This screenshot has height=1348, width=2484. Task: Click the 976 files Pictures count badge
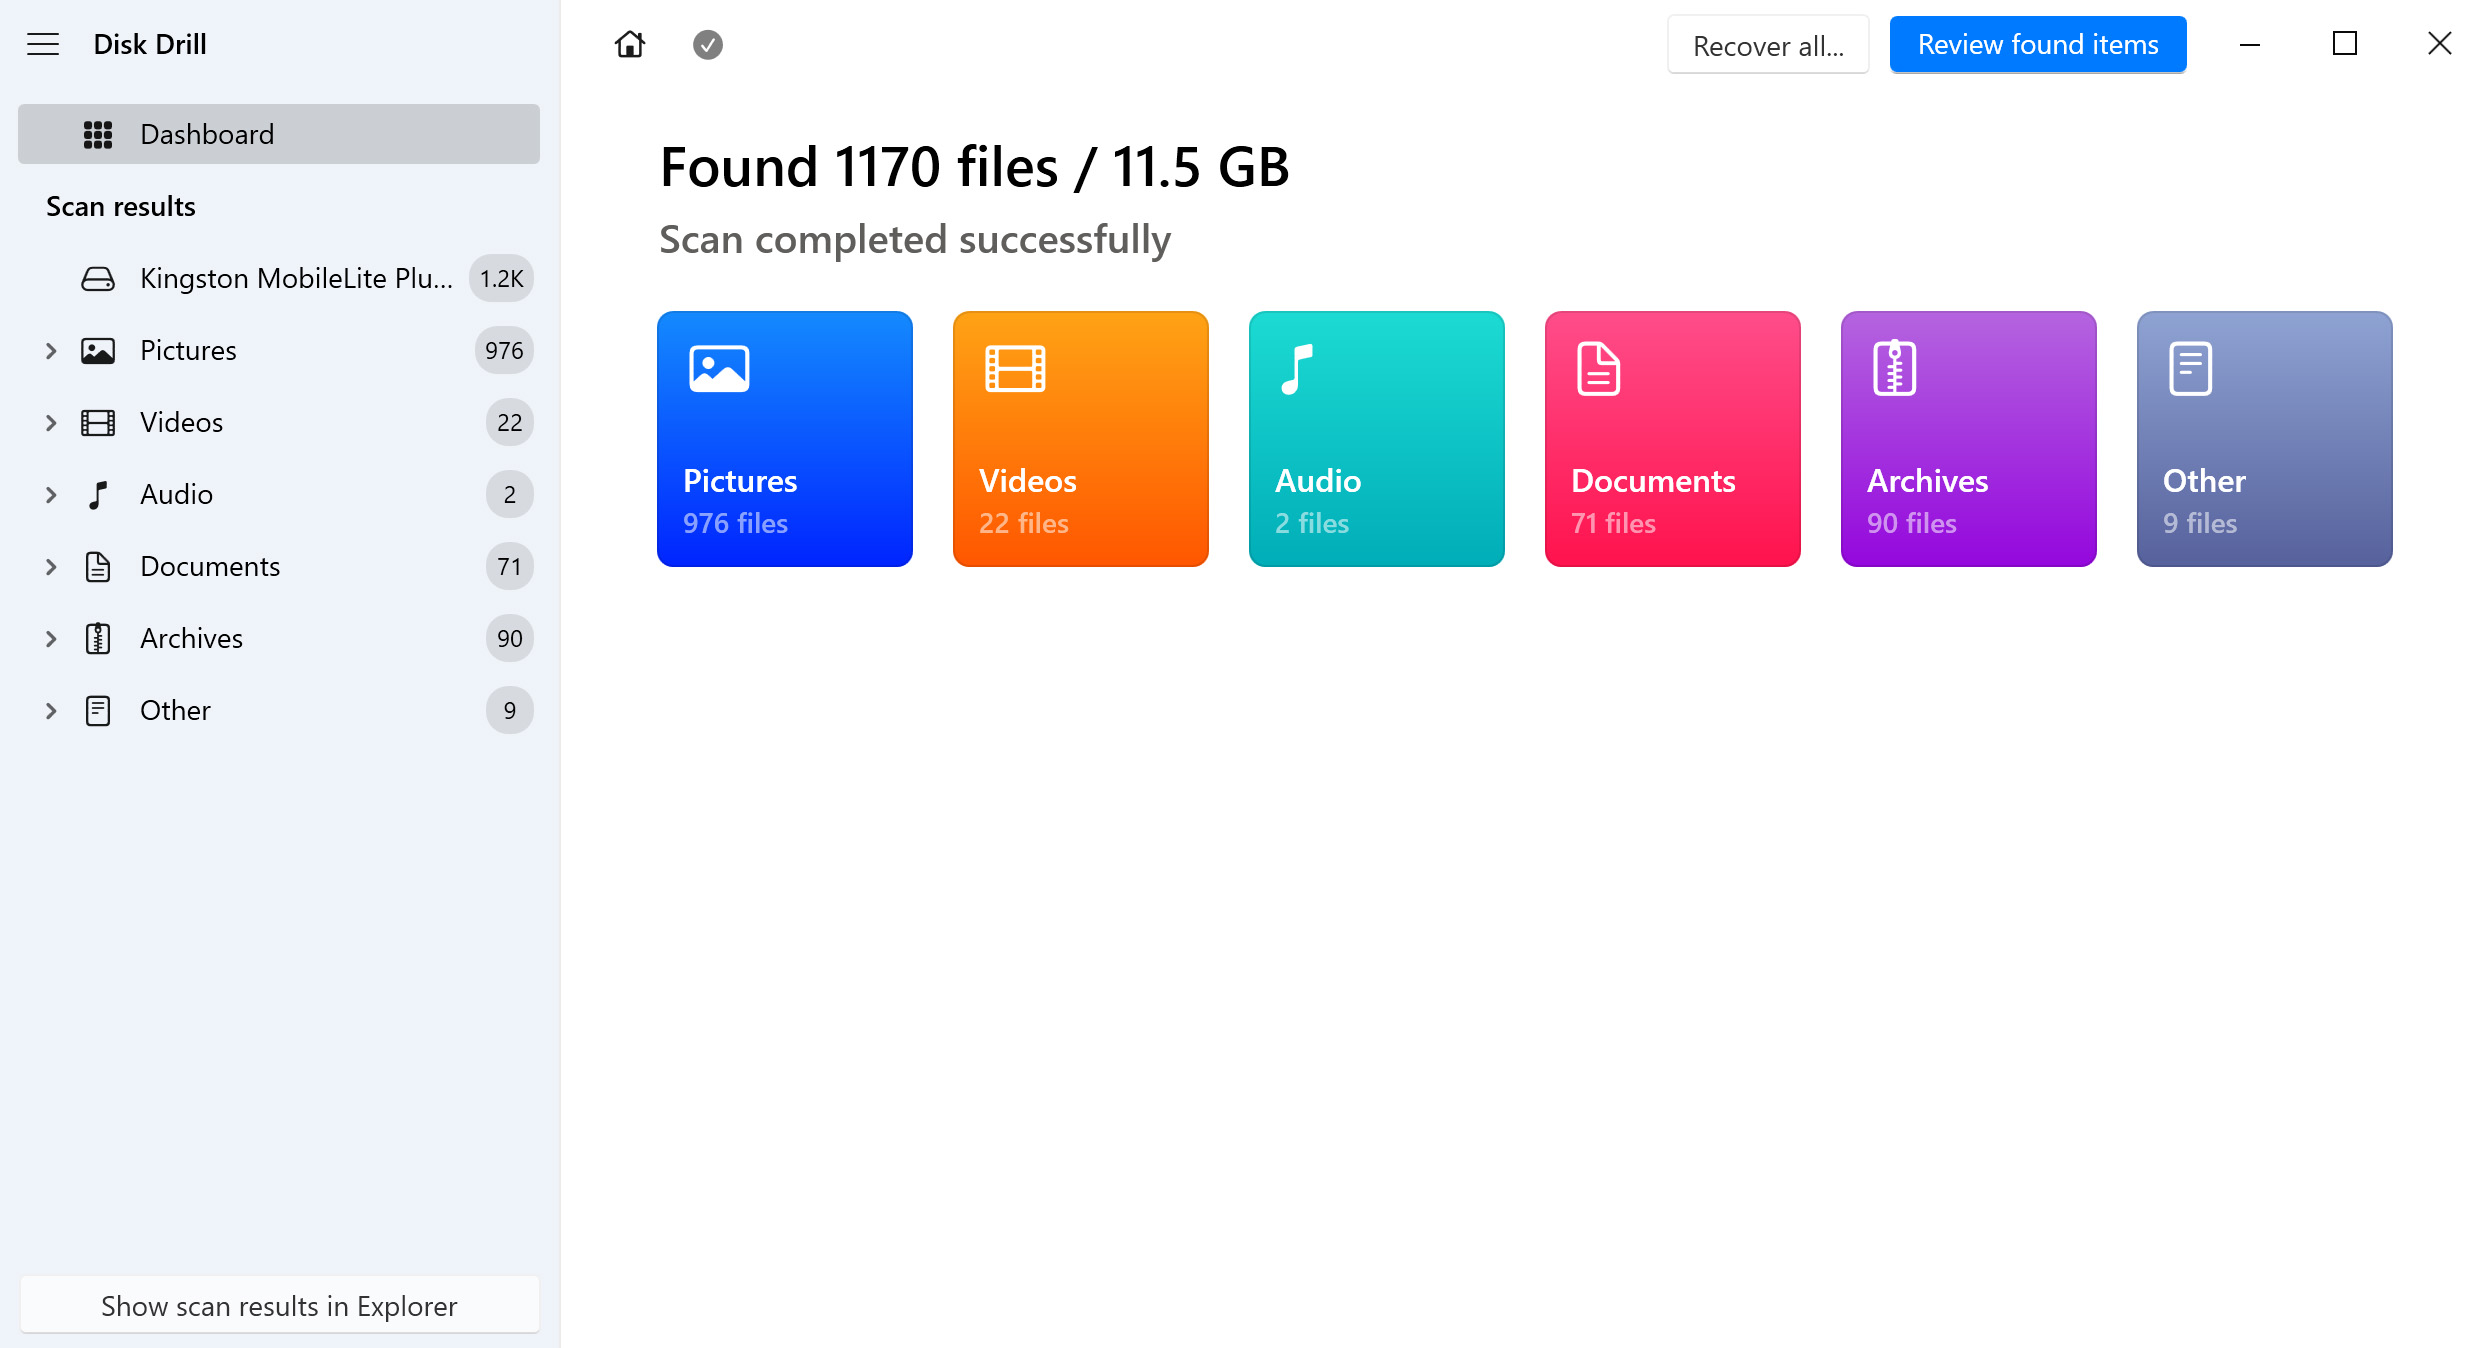(x=503, y=350)
